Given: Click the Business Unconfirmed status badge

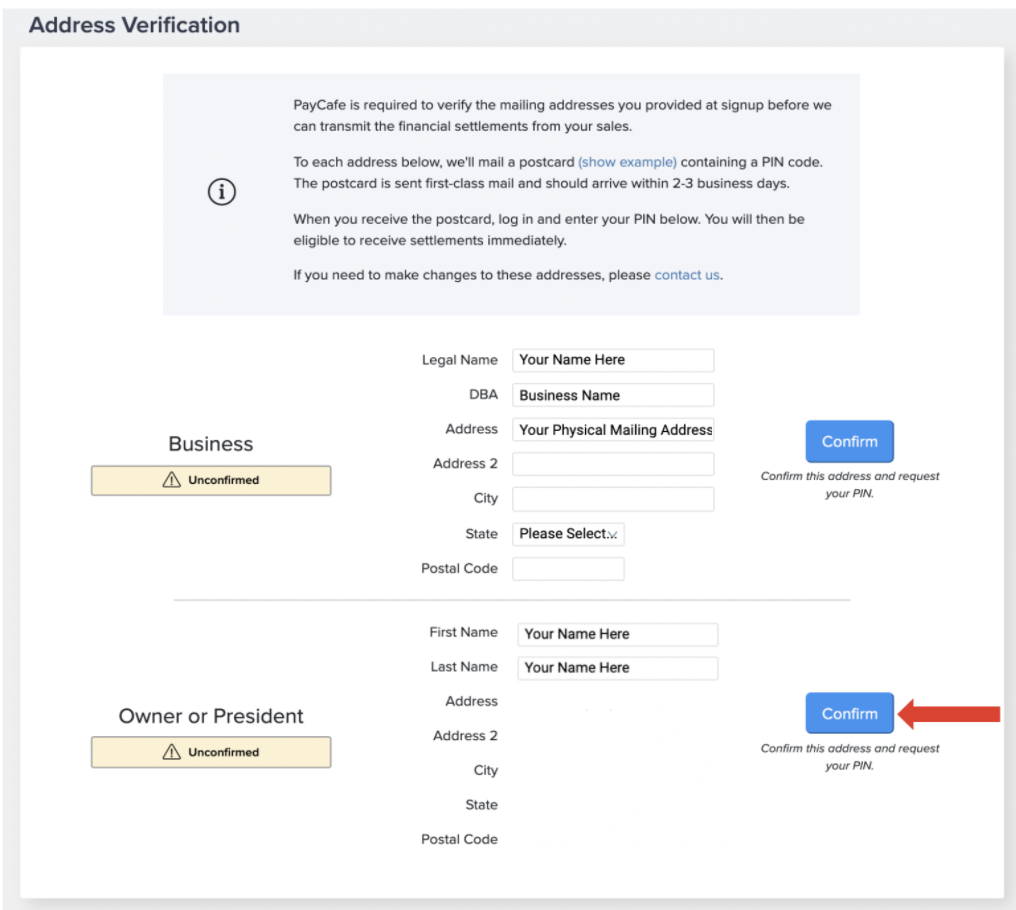Looking at the screenshot, I should (x=211, y=480).
